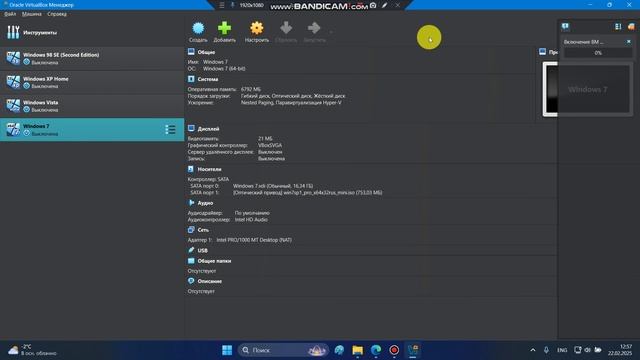This screenshot has width=640, height=360.
Task: Expand the Запустить dropdown arrow
Action: [331, 31]
